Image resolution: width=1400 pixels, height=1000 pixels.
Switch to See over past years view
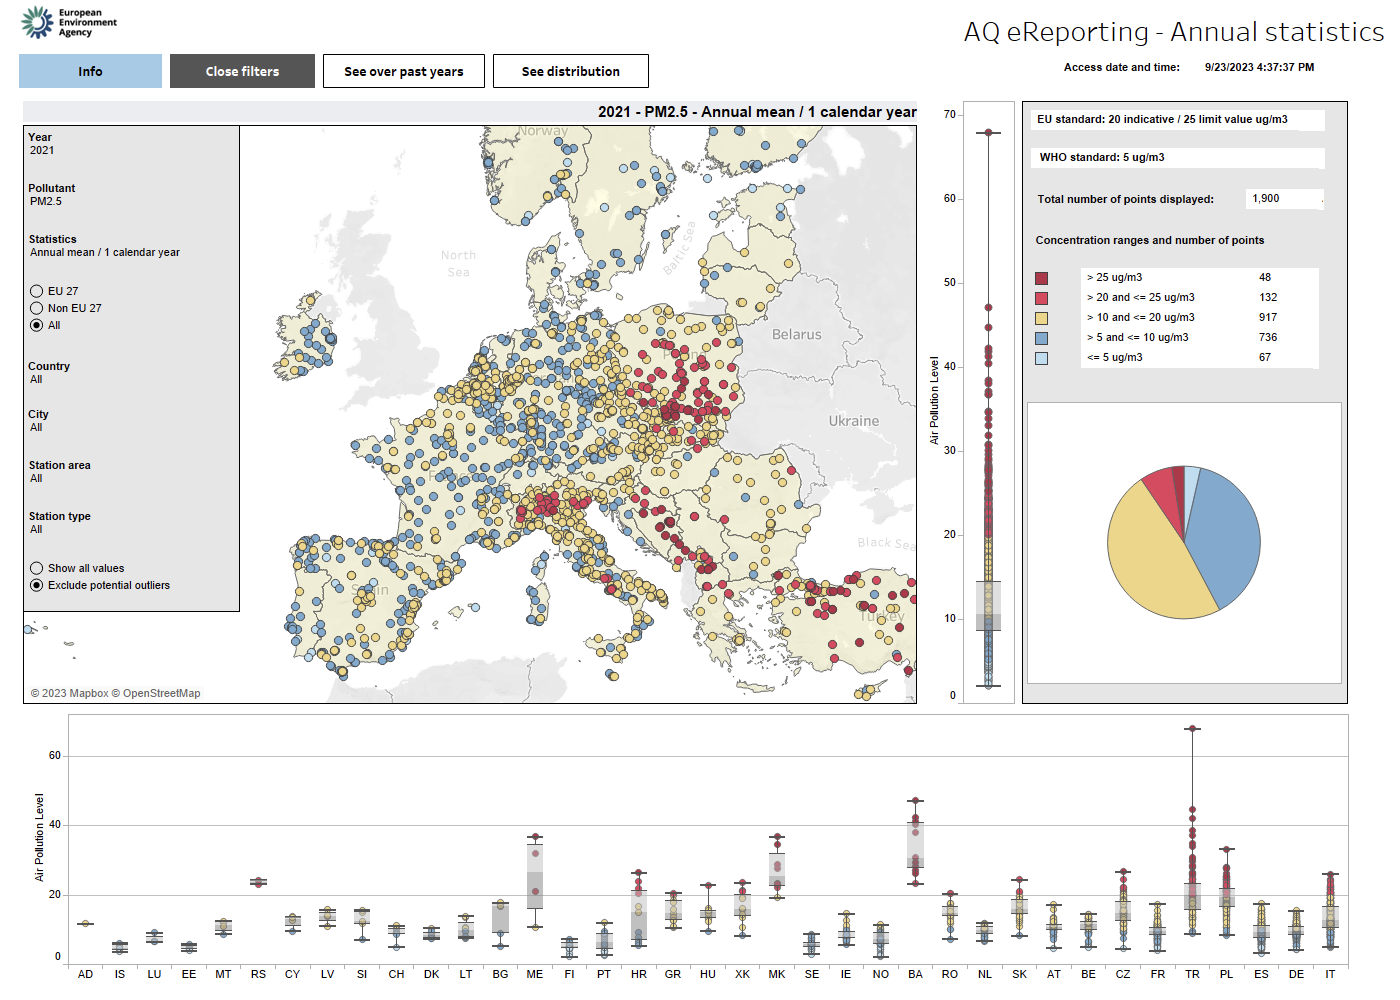coord(403,71)
